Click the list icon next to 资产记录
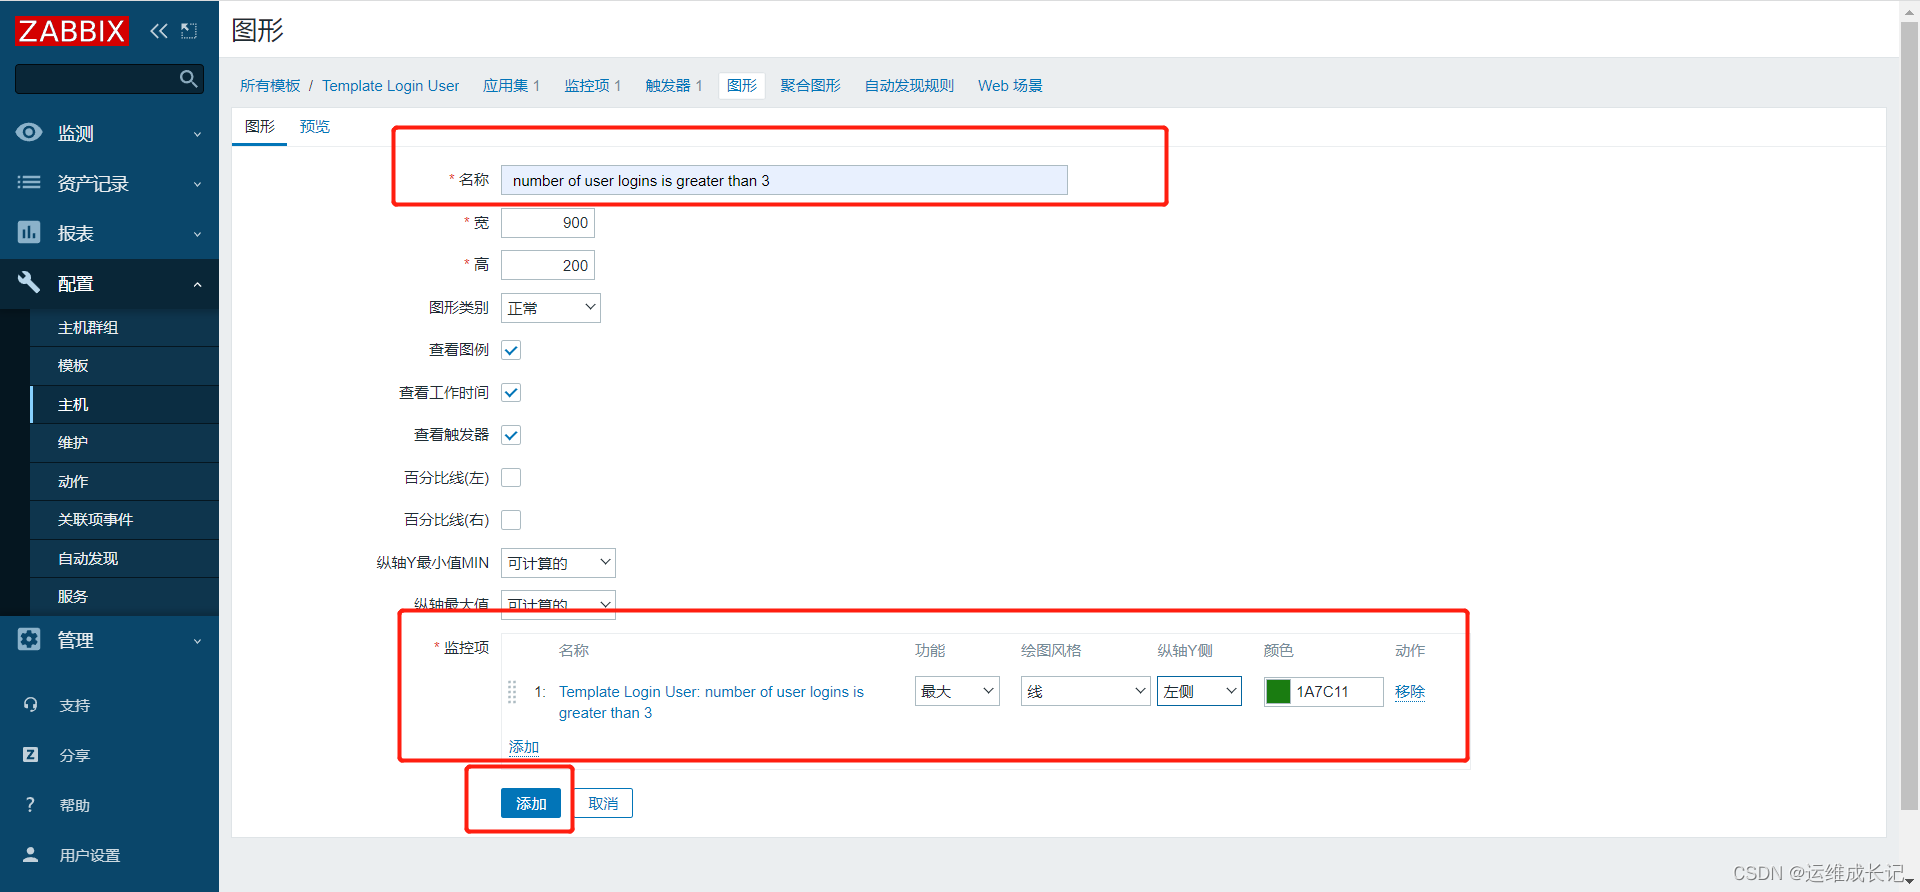The image size is (1920, 892). [x=29, y=182]
